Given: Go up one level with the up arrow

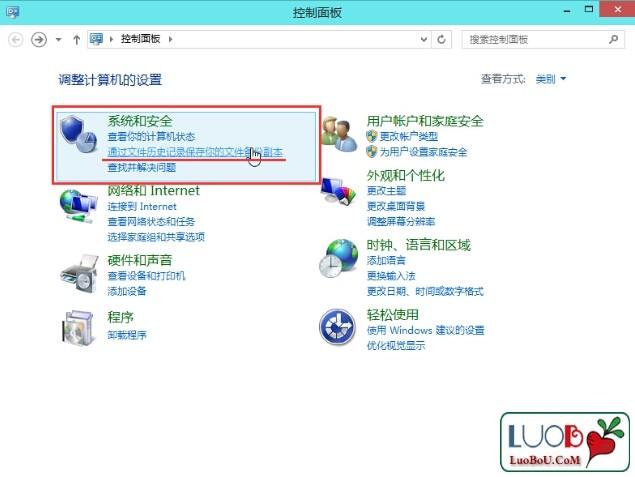Looking at the screenshot, I should pyautogui.click(x=77, y=39).
